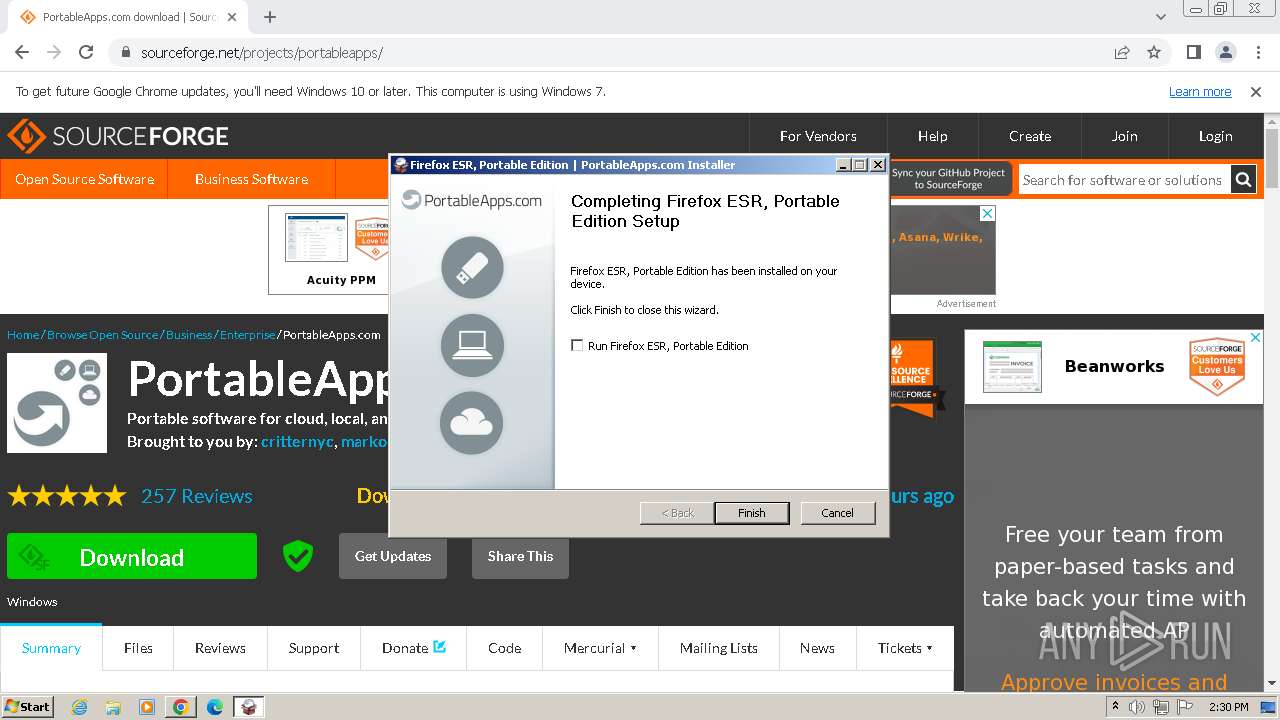View site information via the lock icon
Screen dimensions: 1280x720
pyautogui.click(x=125, y=52)
